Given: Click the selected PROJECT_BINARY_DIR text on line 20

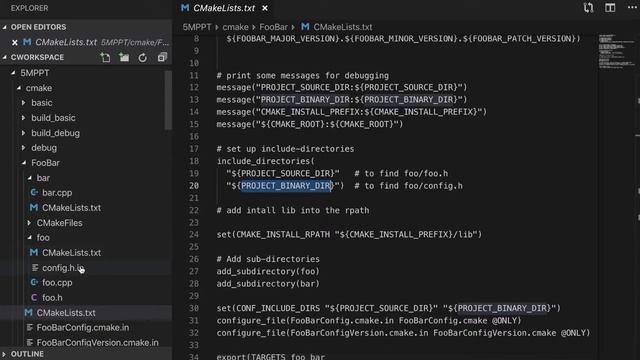Looking at the screenshot, I should (x=286, y=186).
